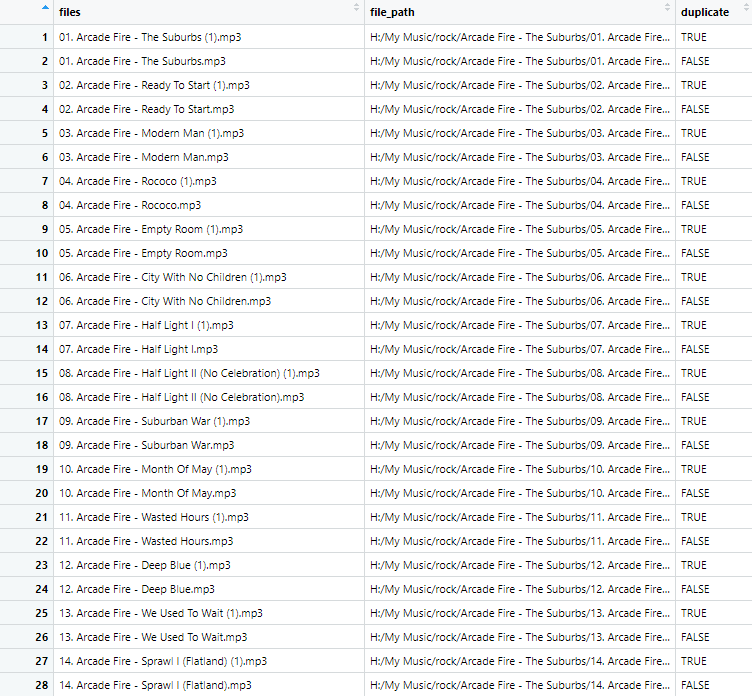This screenshot has width=752, height=696.
Task: Click the TRUE duplicate value in row 1
Action: 693,37
